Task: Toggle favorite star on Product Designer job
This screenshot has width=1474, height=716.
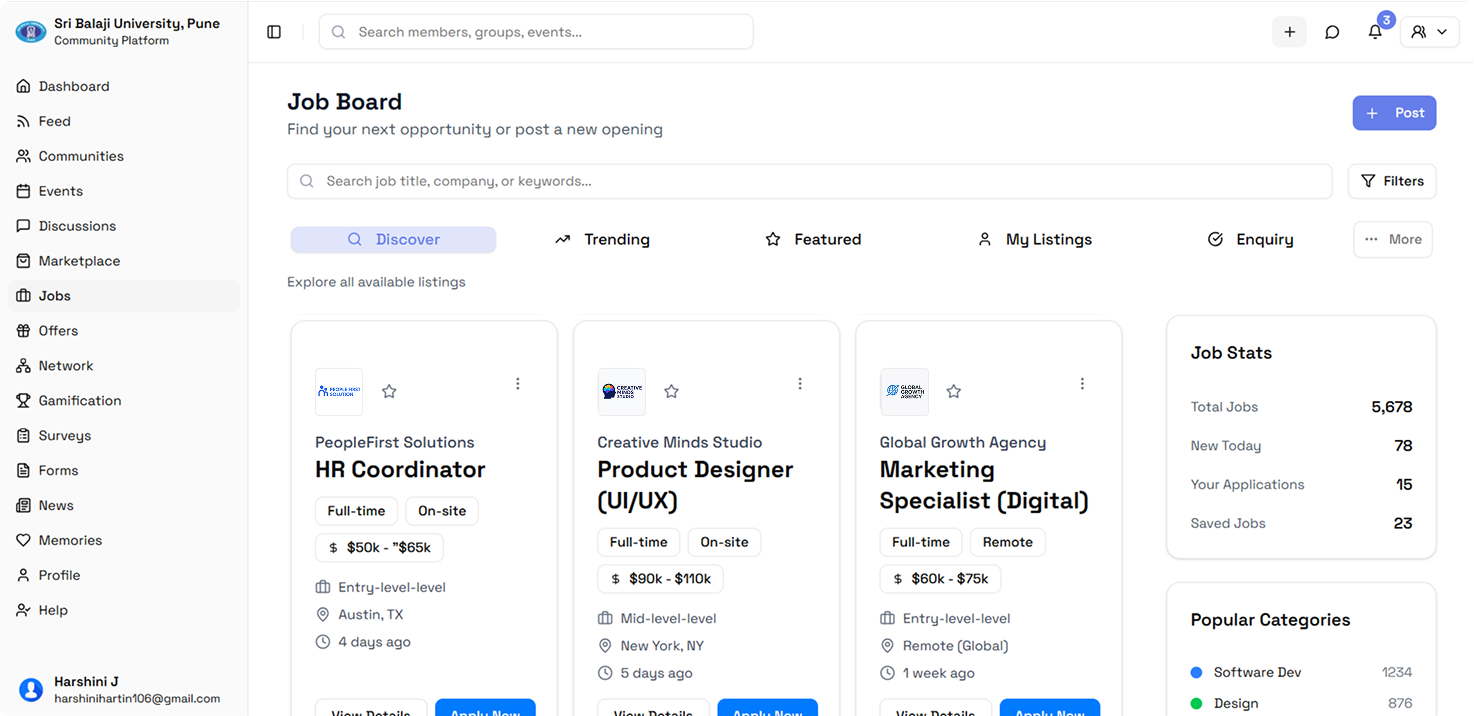Action: [672, 392]
